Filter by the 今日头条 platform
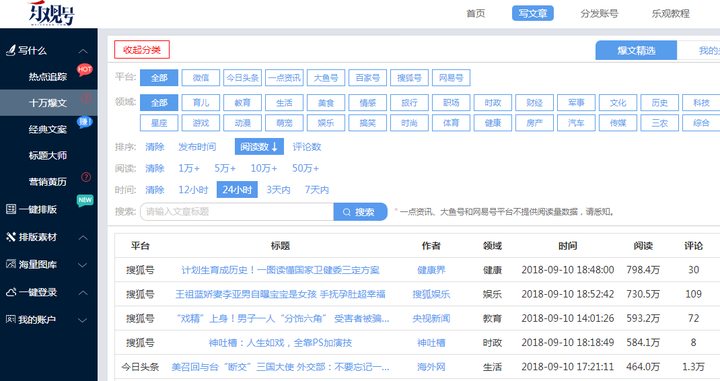 tap(242, 78)
